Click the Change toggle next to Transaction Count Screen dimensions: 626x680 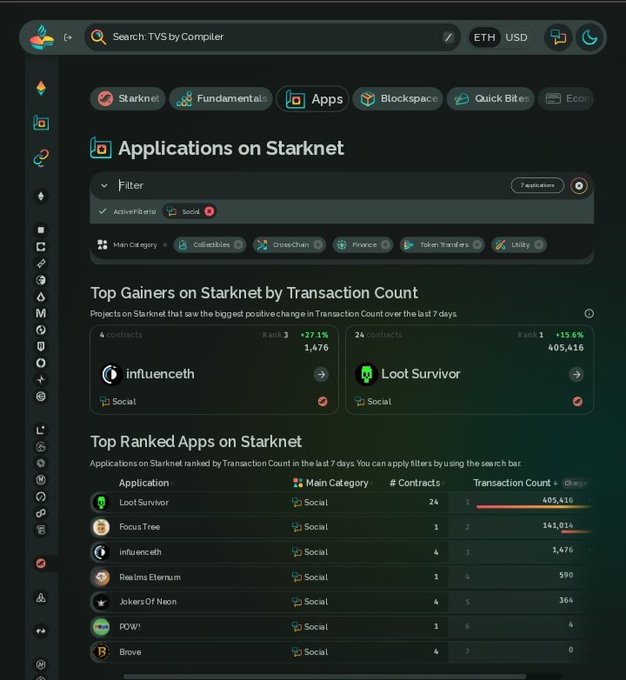click(x=575, y=483)
